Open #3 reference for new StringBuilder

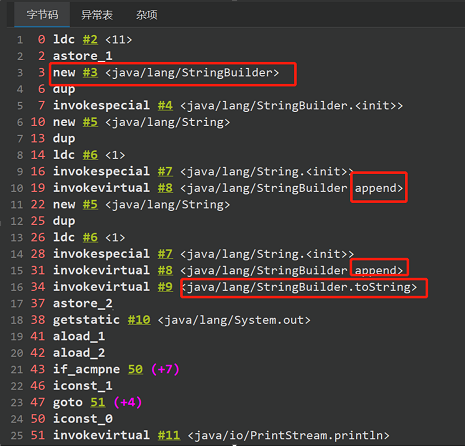tap(90, 73)
